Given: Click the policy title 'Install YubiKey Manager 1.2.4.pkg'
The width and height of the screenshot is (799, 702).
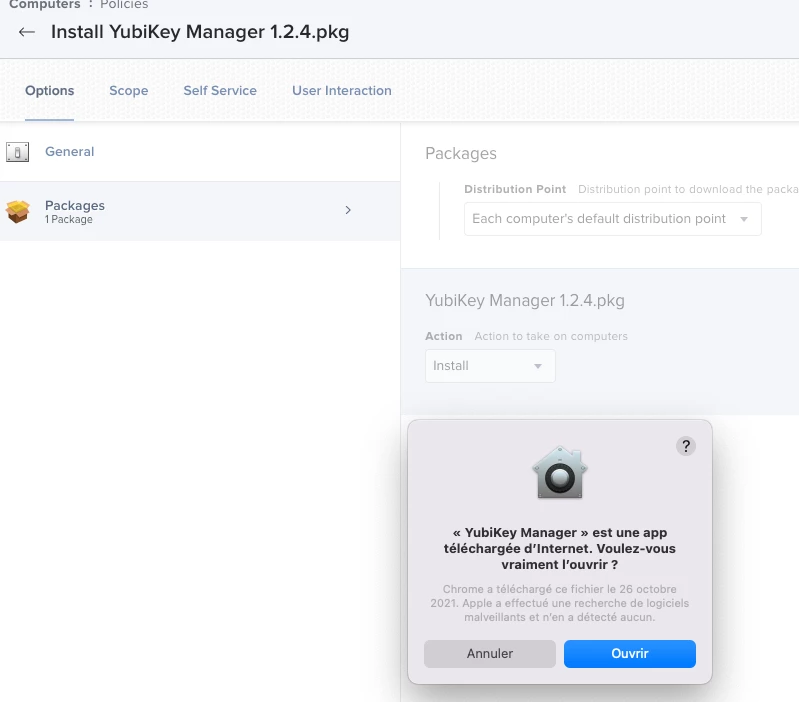Looking at the screenshot, I should 200,32.
